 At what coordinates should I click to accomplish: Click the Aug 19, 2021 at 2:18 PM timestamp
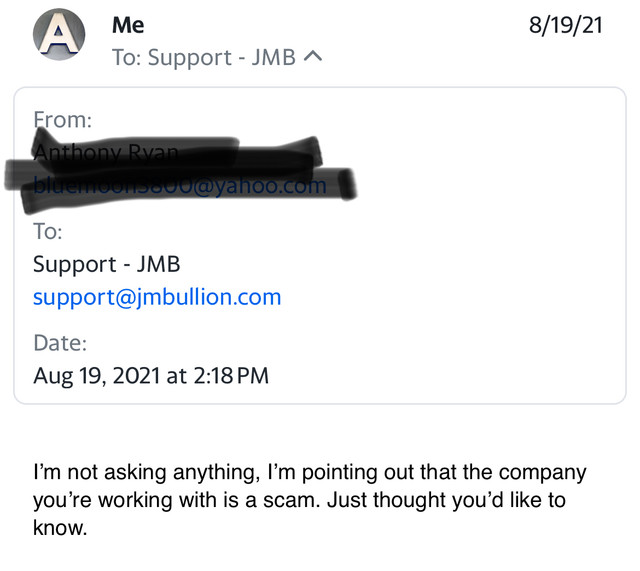(151, 375)
